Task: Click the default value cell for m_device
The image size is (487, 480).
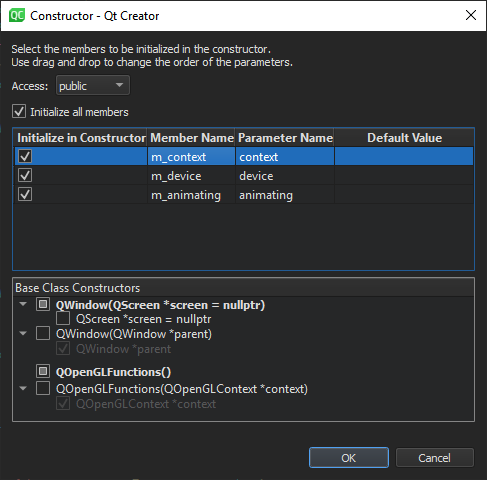Action: click(404, 175)
